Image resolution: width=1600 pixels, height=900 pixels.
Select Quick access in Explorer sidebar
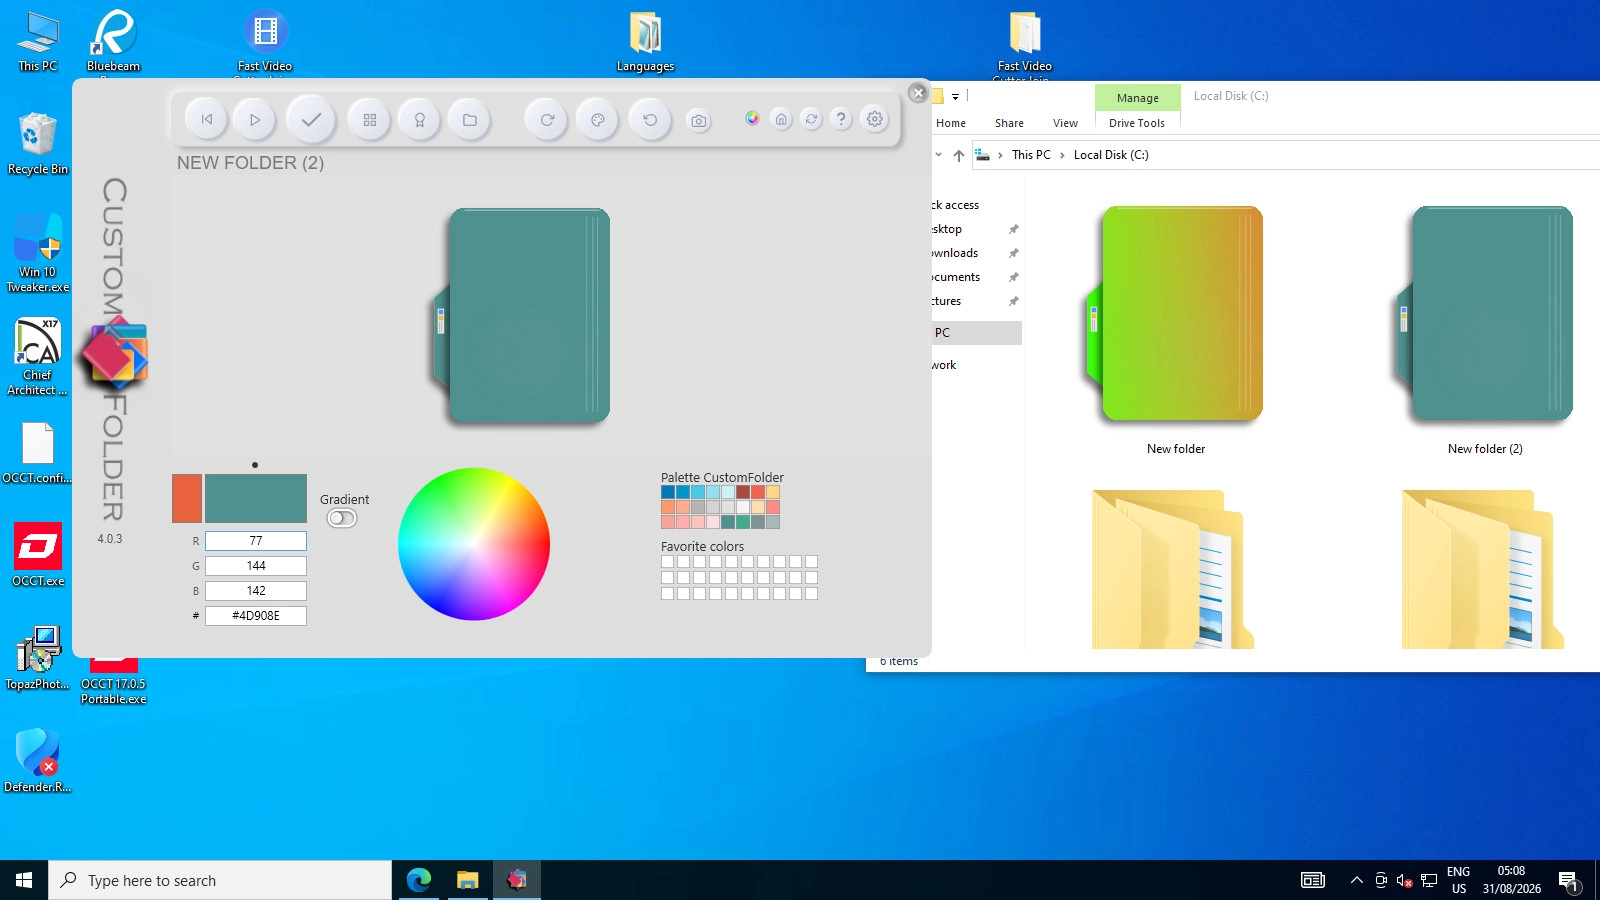955,205
